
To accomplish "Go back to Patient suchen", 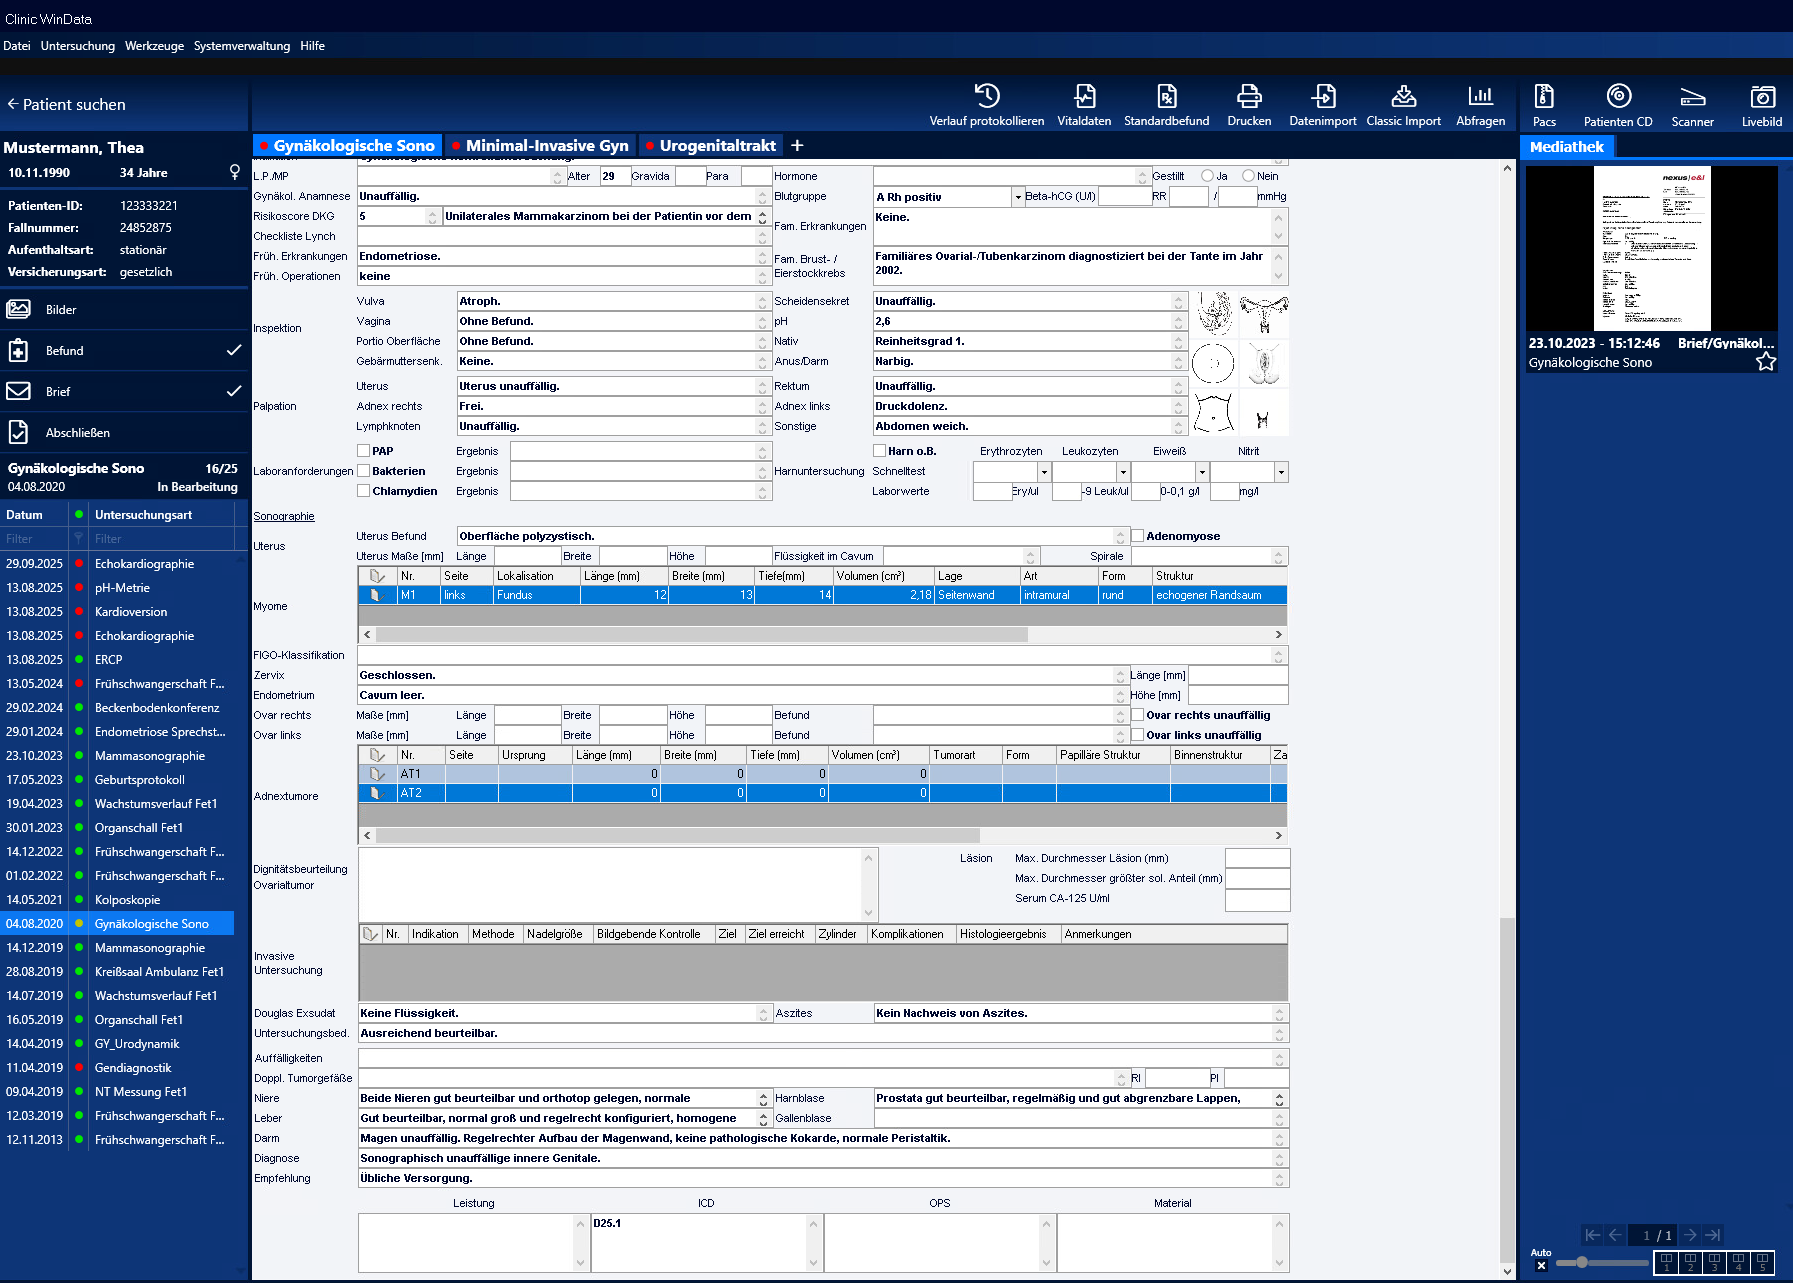I will [66, 105].
